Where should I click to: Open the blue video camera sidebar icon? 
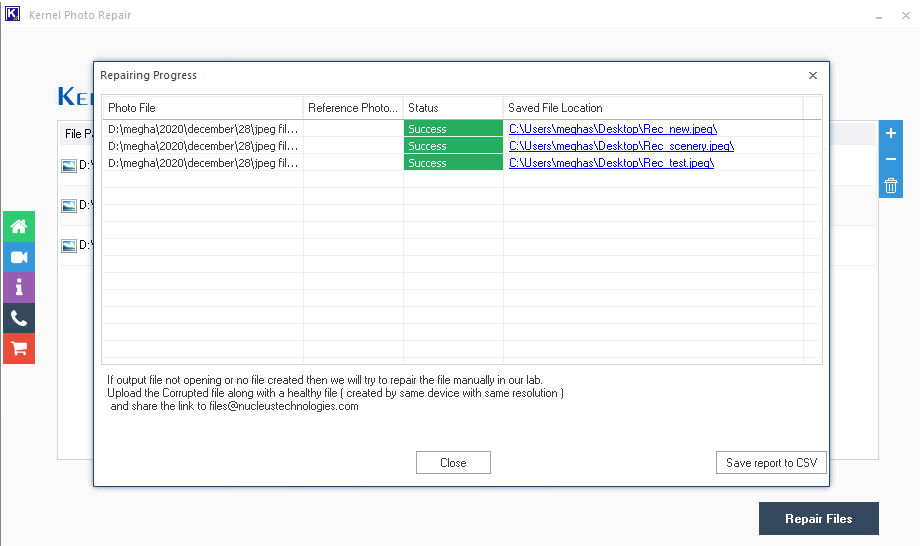tap(19, 257)
